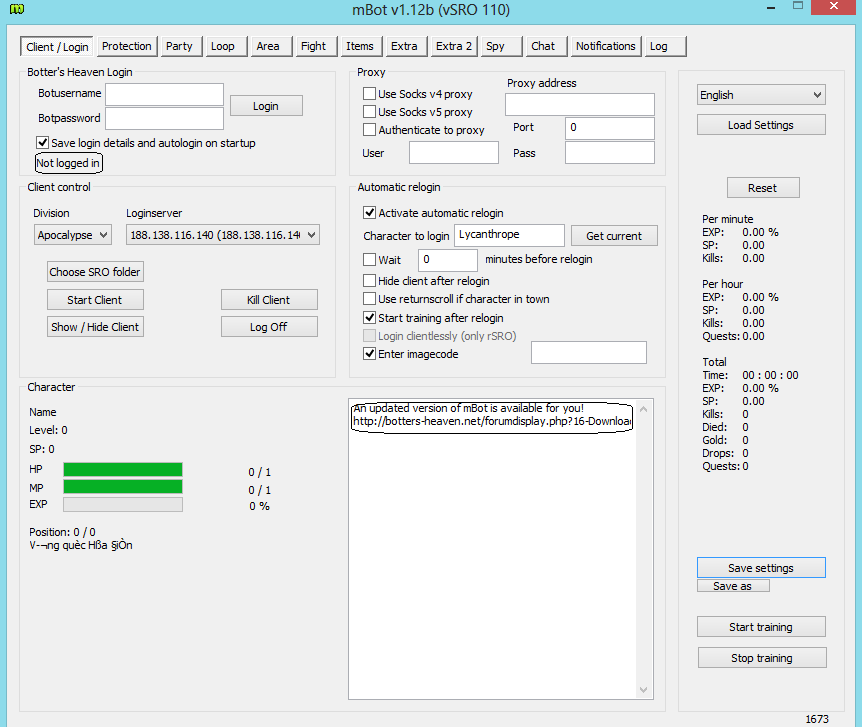Image resolution: width=862 pixels, height=727 pixels.
Task: Click the 'Not logged in' status text
Action: point(68,163)
